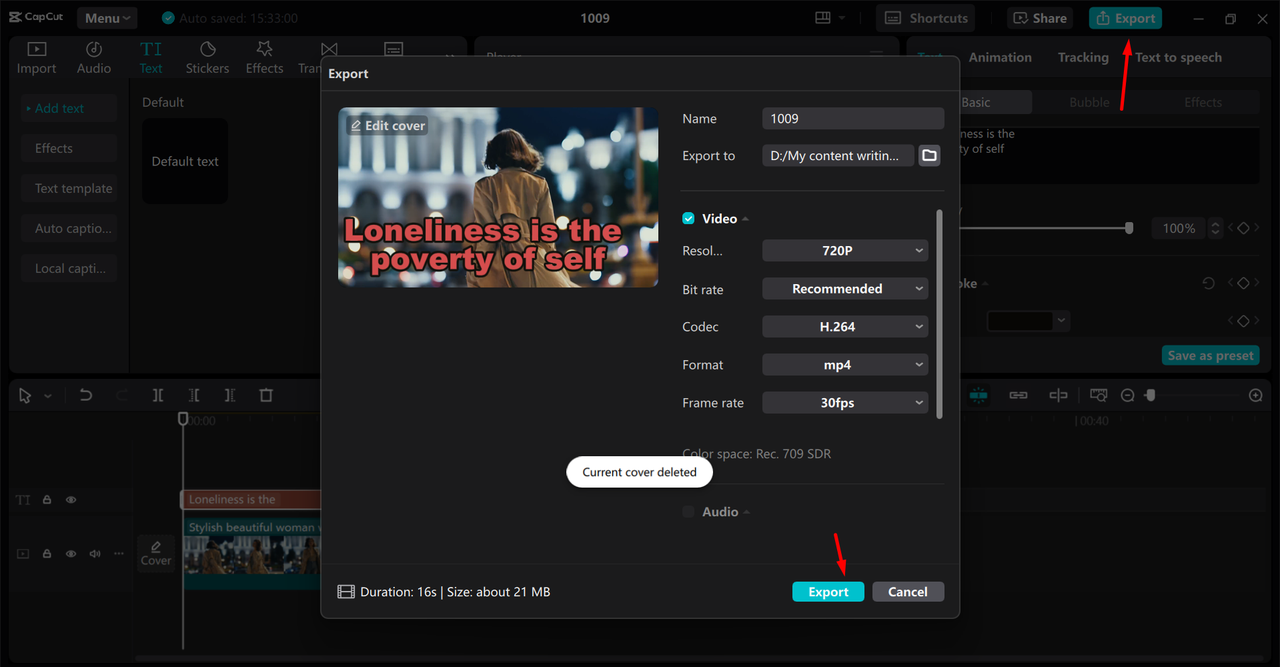Click the Stroke reset circular arrow icon

click(1208, 284)
